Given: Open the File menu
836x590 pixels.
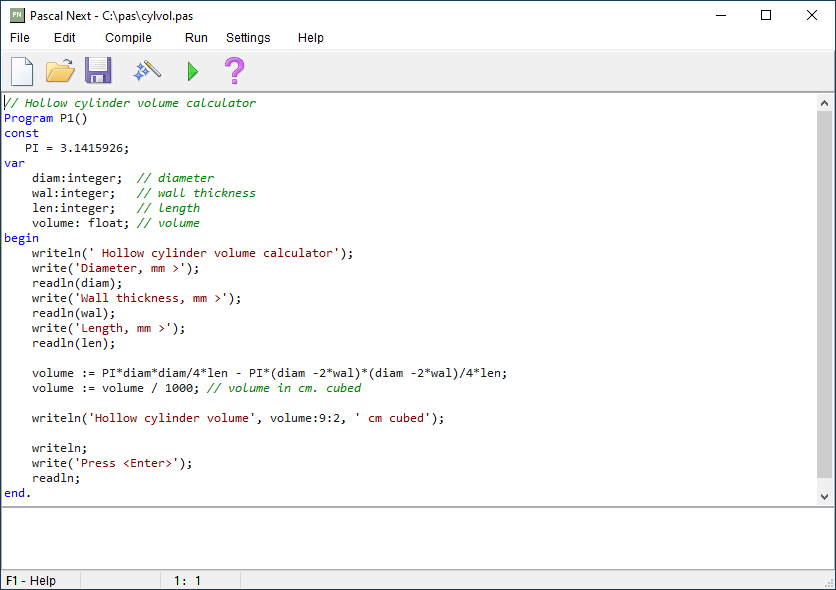Looking at the screenshot, I should [x=20, y=38].
